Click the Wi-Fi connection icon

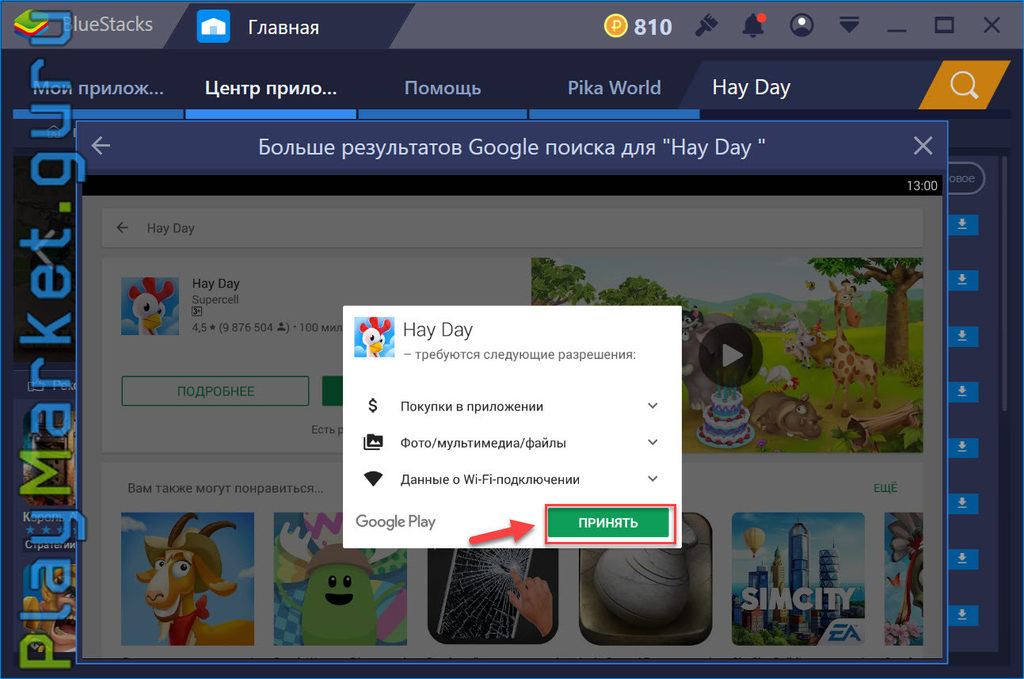[x=373, y=479]
